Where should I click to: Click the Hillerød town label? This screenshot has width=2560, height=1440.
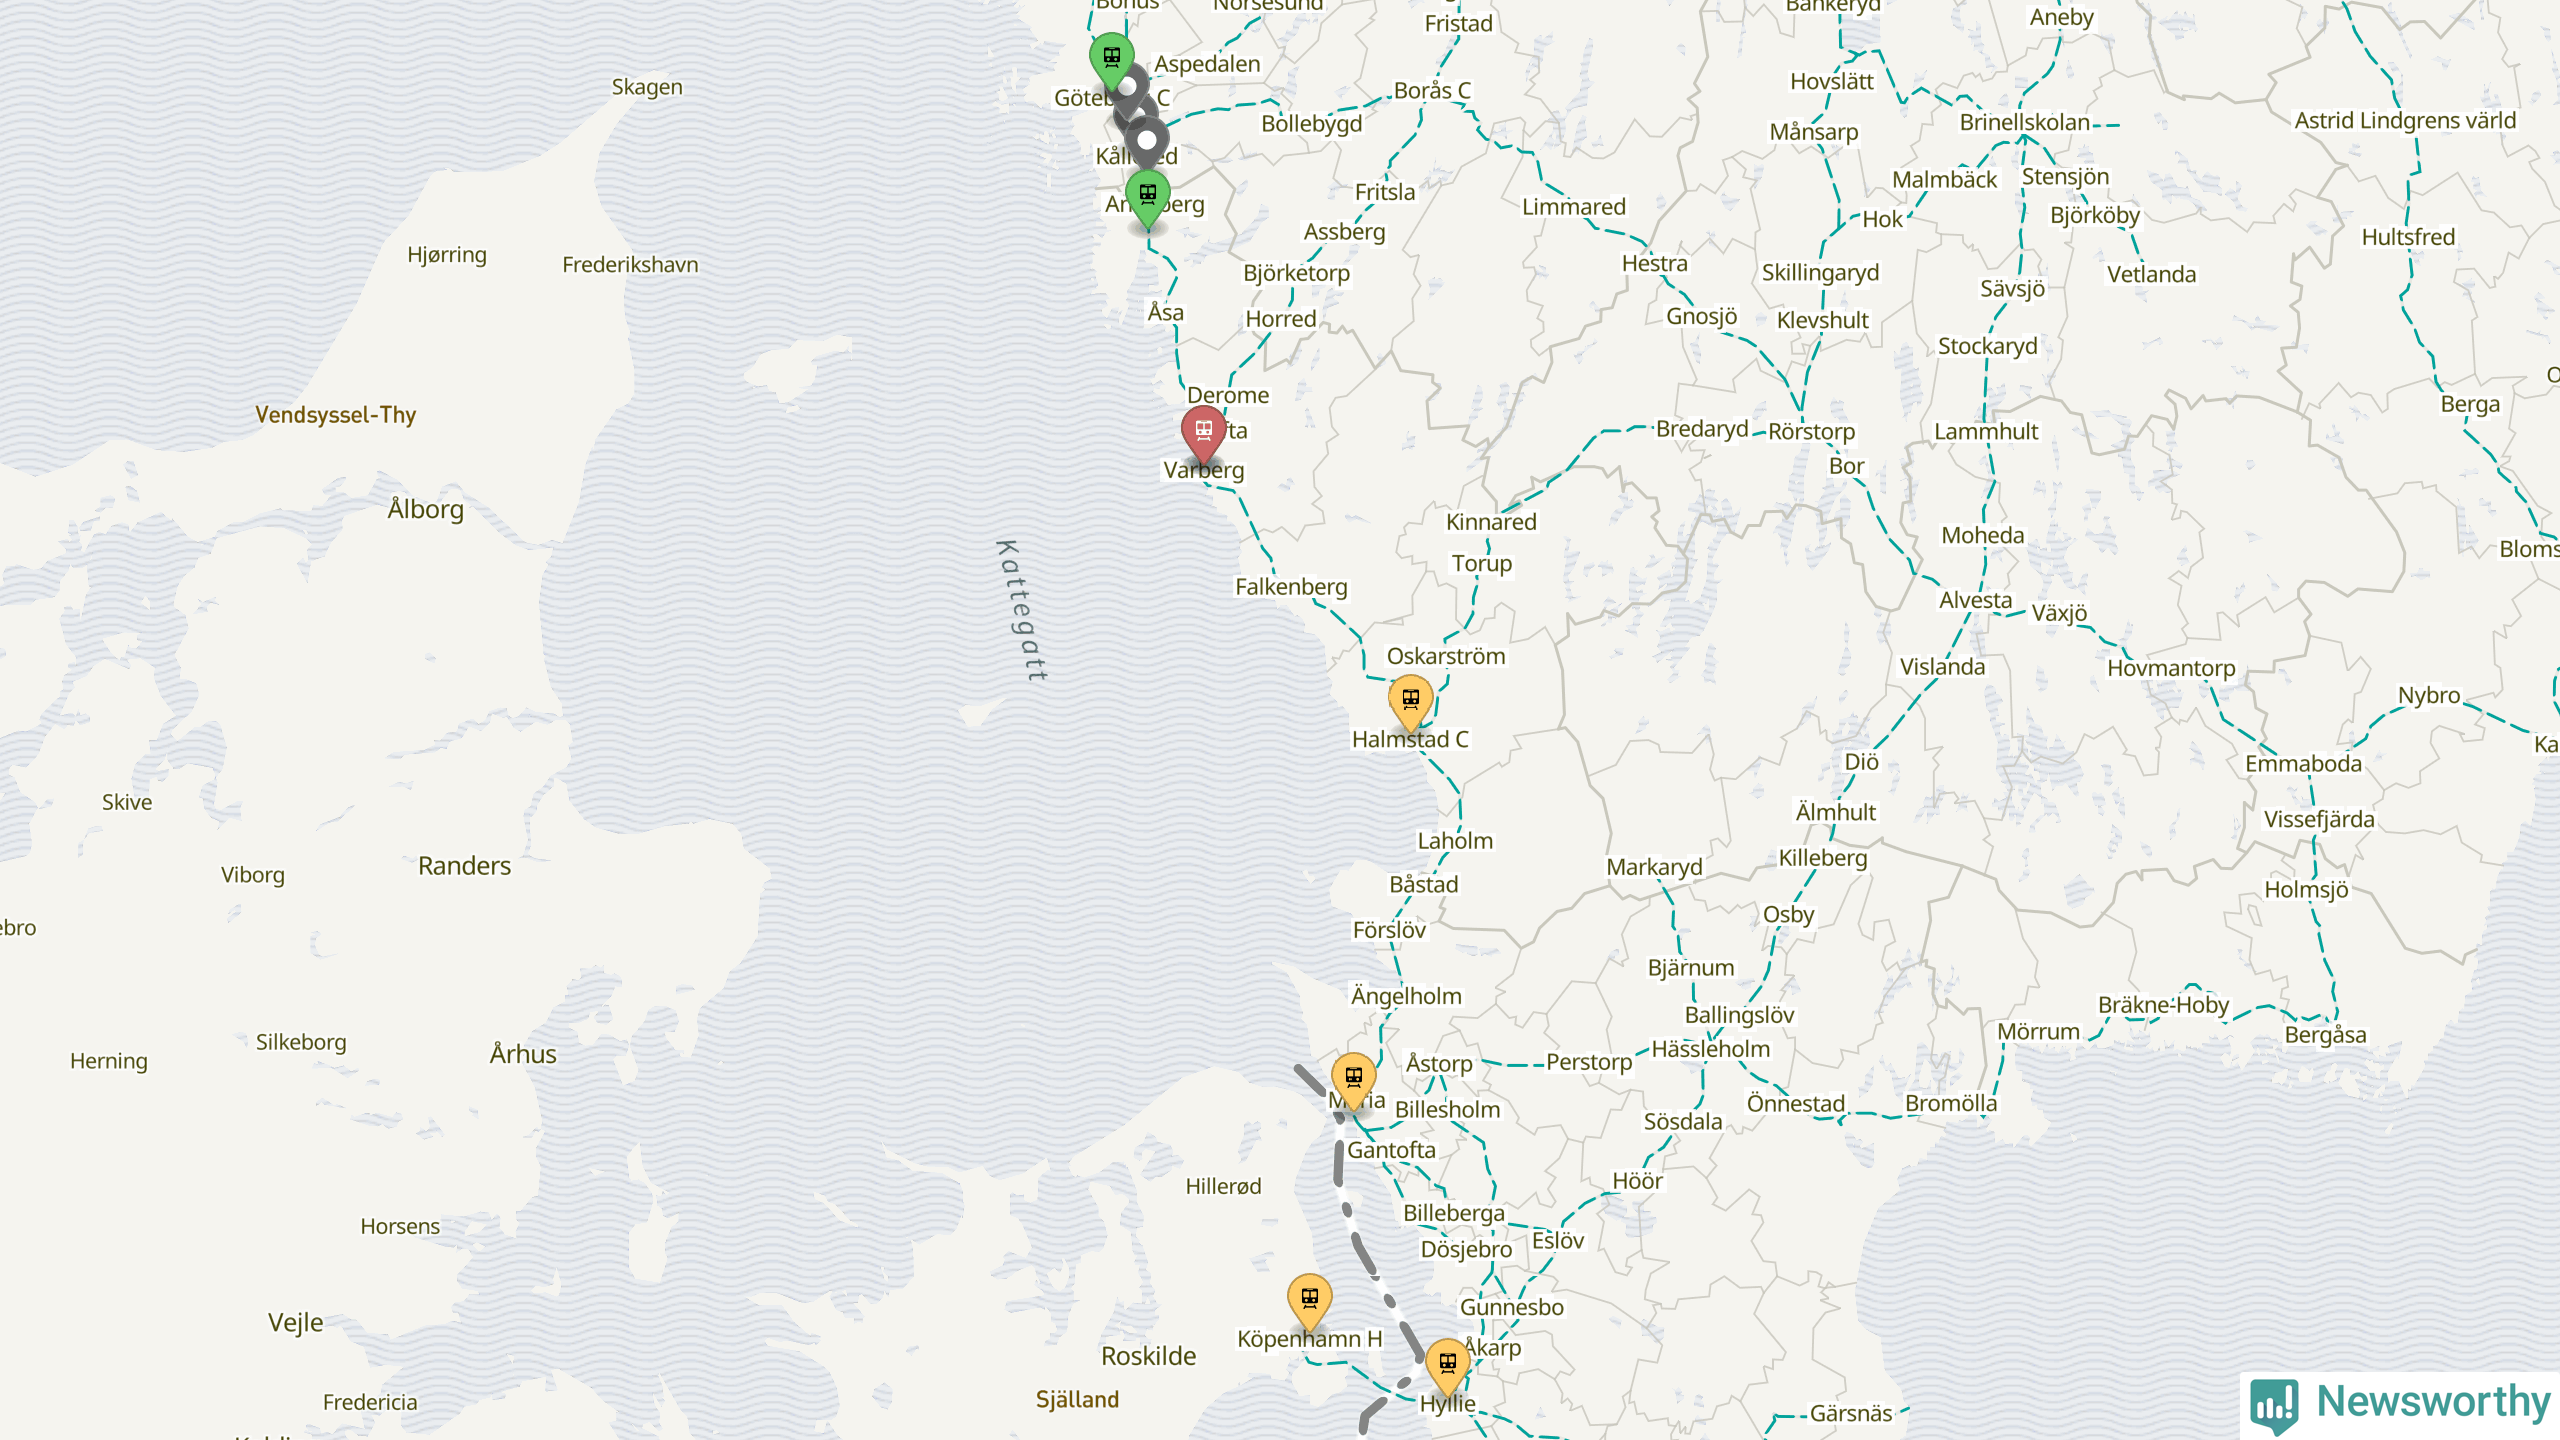pyautogui.click(x=1223, y=1187)
